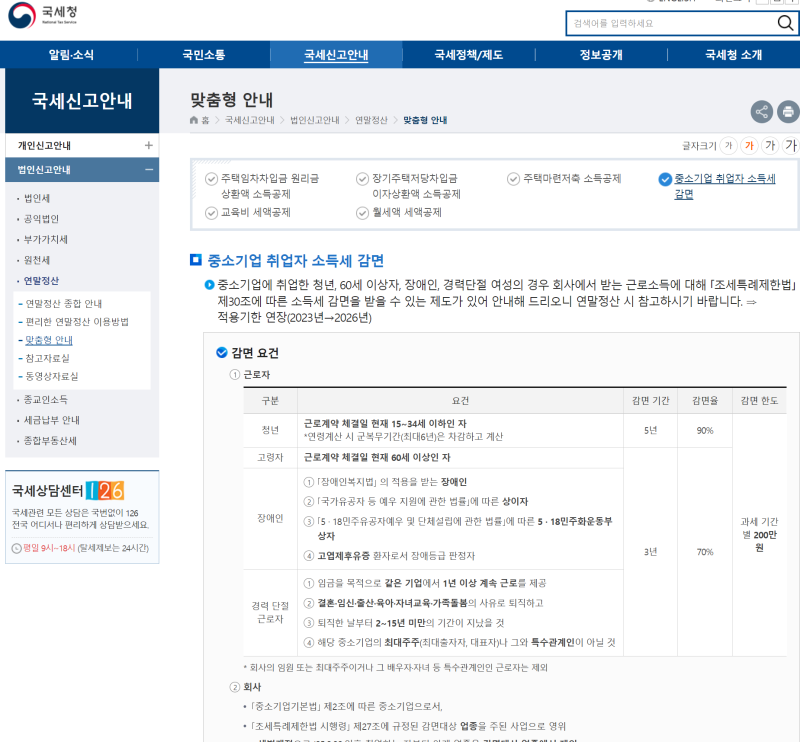Click the National Tax Service logo
Screen dimensions: 800x742
click(43, 15)
